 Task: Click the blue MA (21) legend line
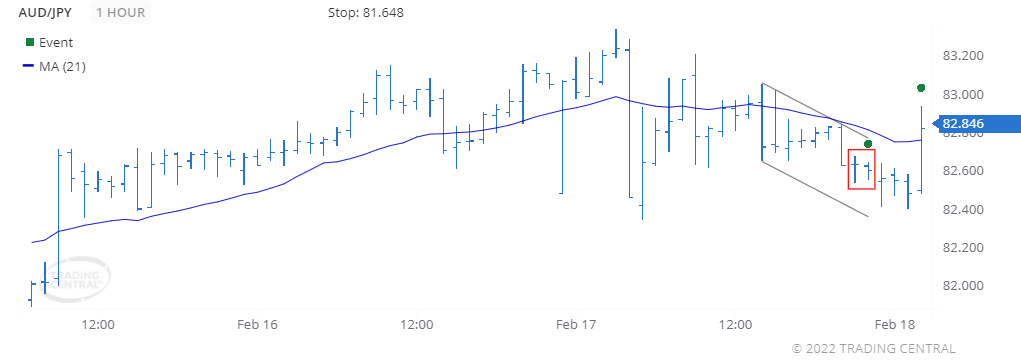click(29, 66)
